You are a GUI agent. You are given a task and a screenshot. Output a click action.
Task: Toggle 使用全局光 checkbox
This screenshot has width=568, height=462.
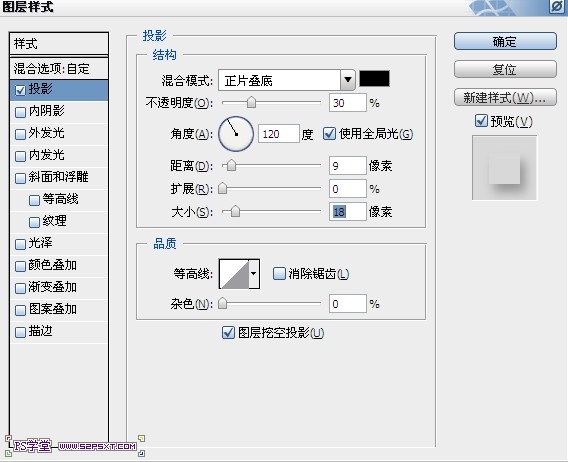click(329, 134)
